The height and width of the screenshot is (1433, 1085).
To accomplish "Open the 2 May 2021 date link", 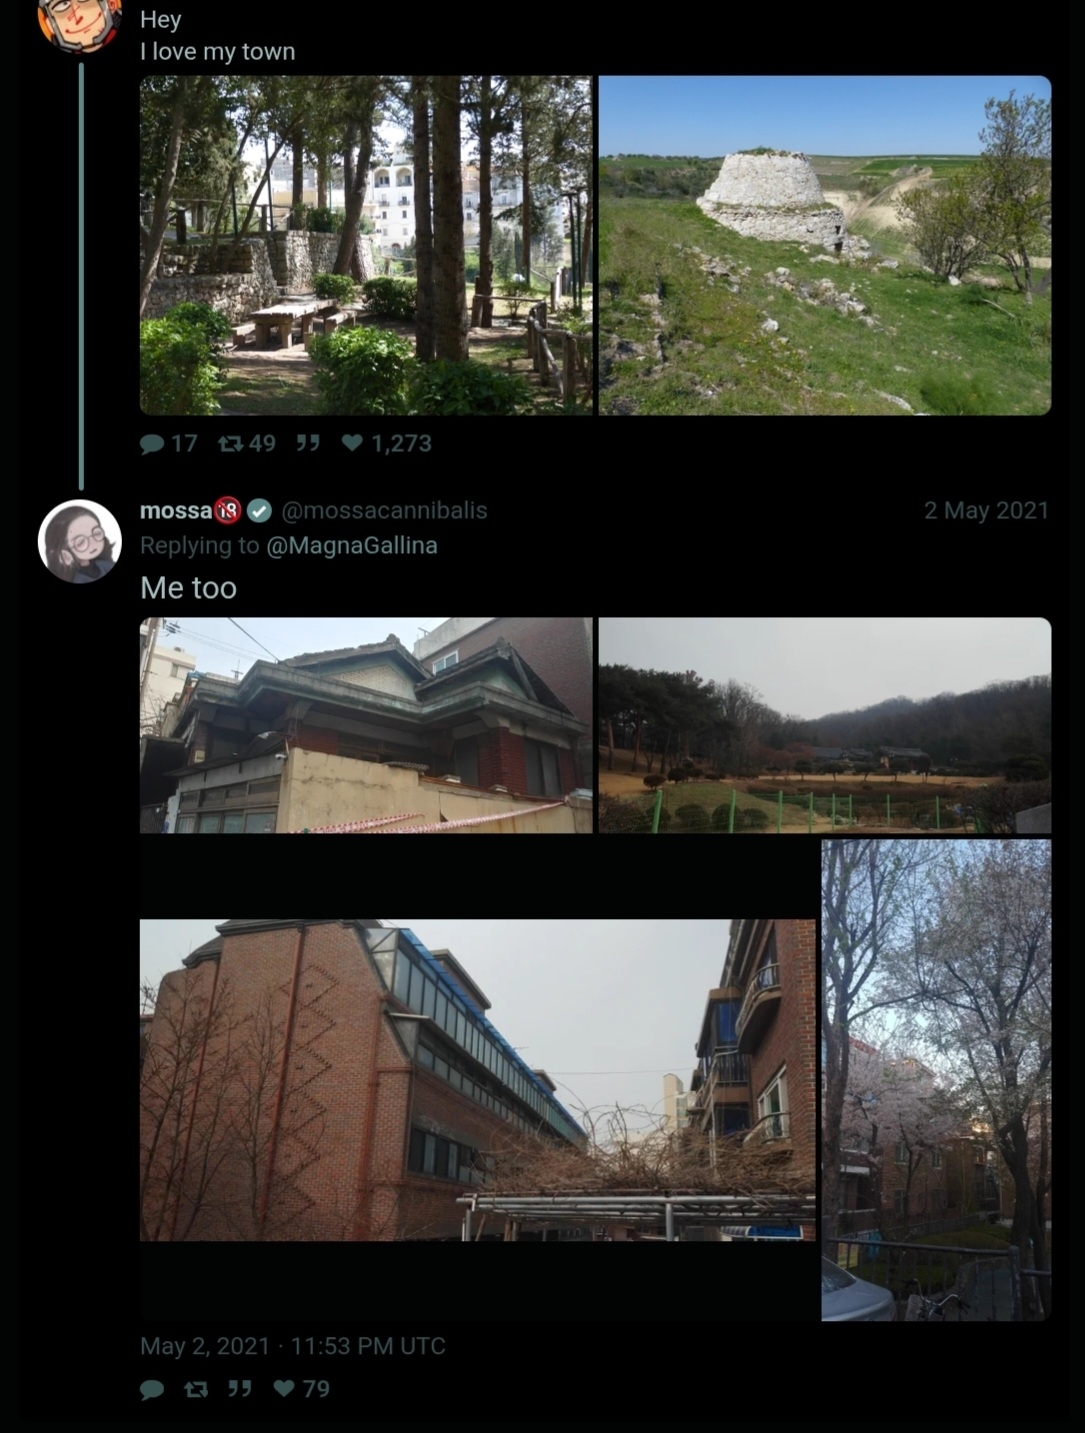I will 986,510.
